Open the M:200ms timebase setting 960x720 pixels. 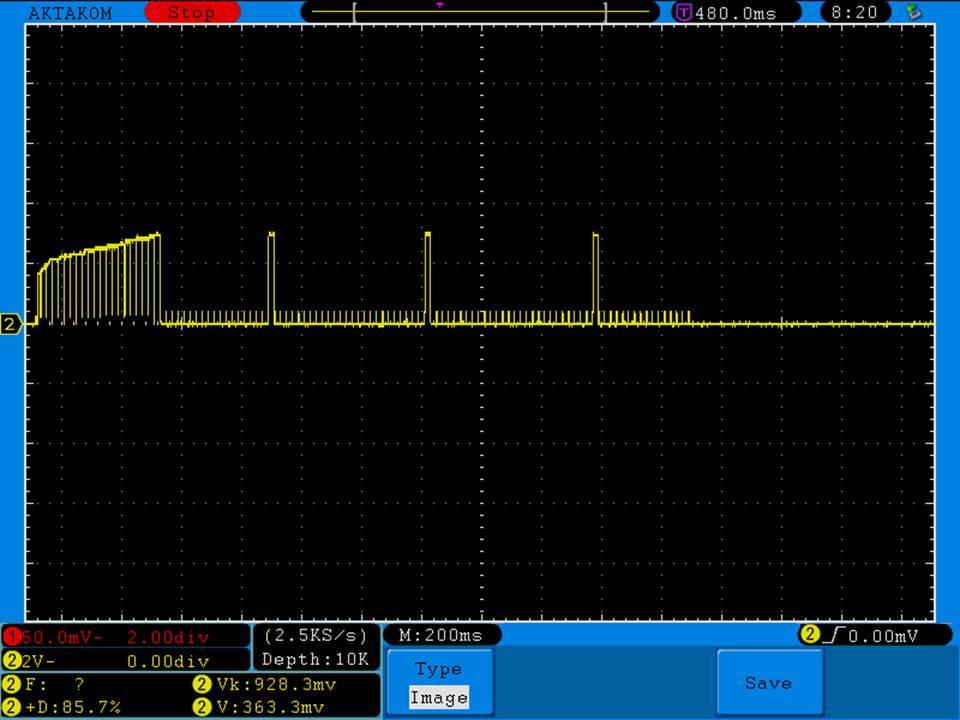coord(440,636)
